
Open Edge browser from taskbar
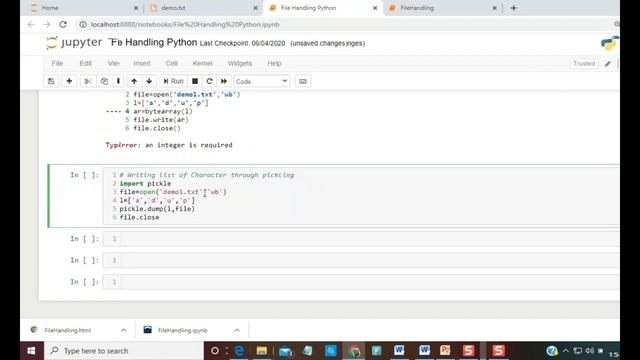coord(239,351)
